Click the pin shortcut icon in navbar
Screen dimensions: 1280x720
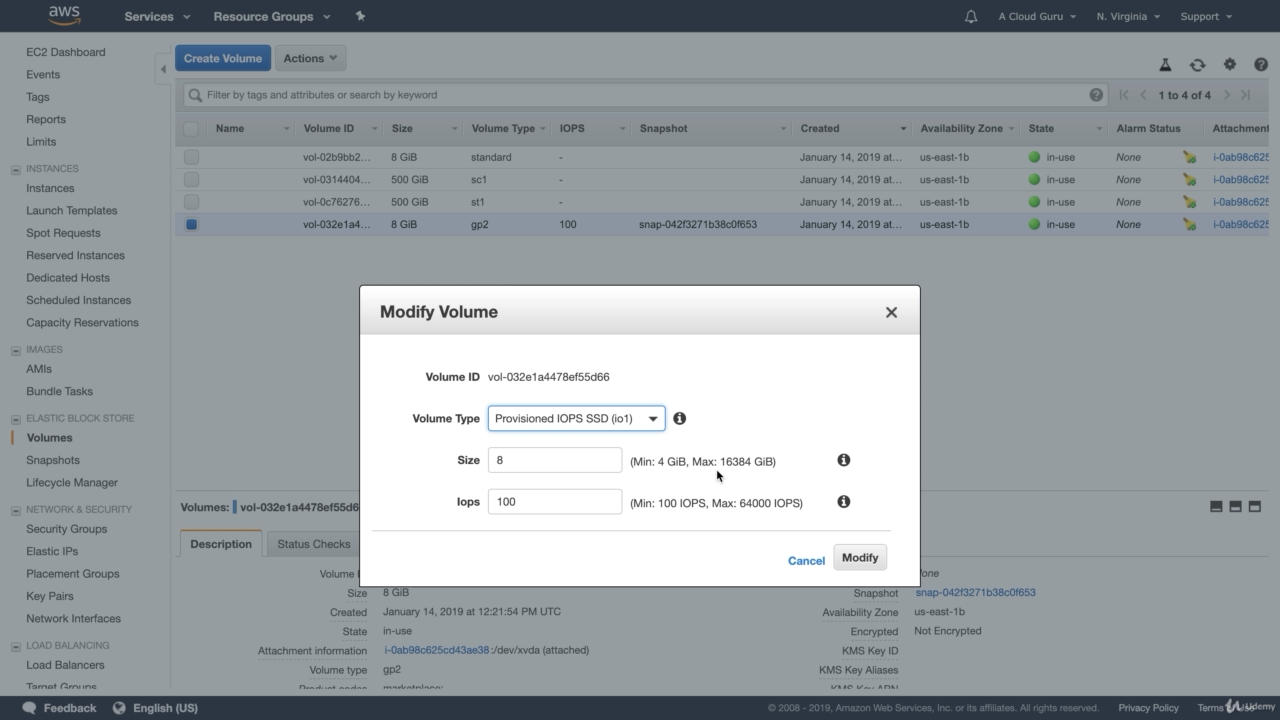(359, 16)
